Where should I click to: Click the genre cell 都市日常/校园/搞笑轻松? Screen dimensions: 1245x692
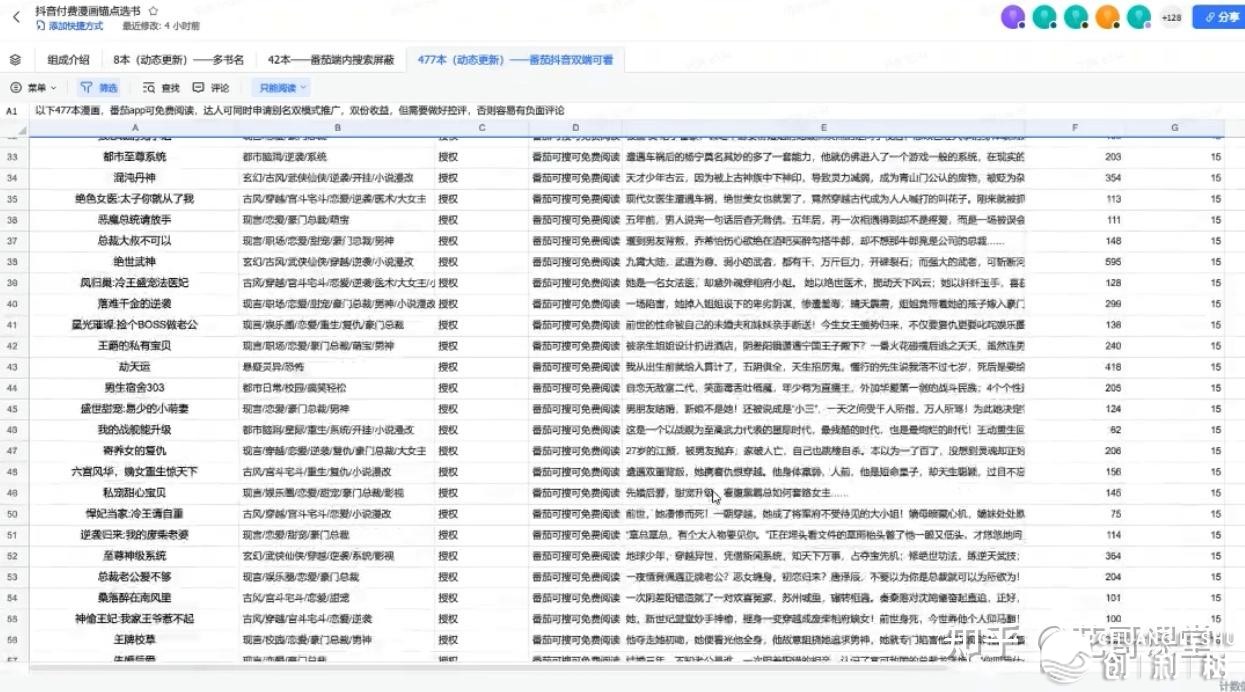[337, 388]
